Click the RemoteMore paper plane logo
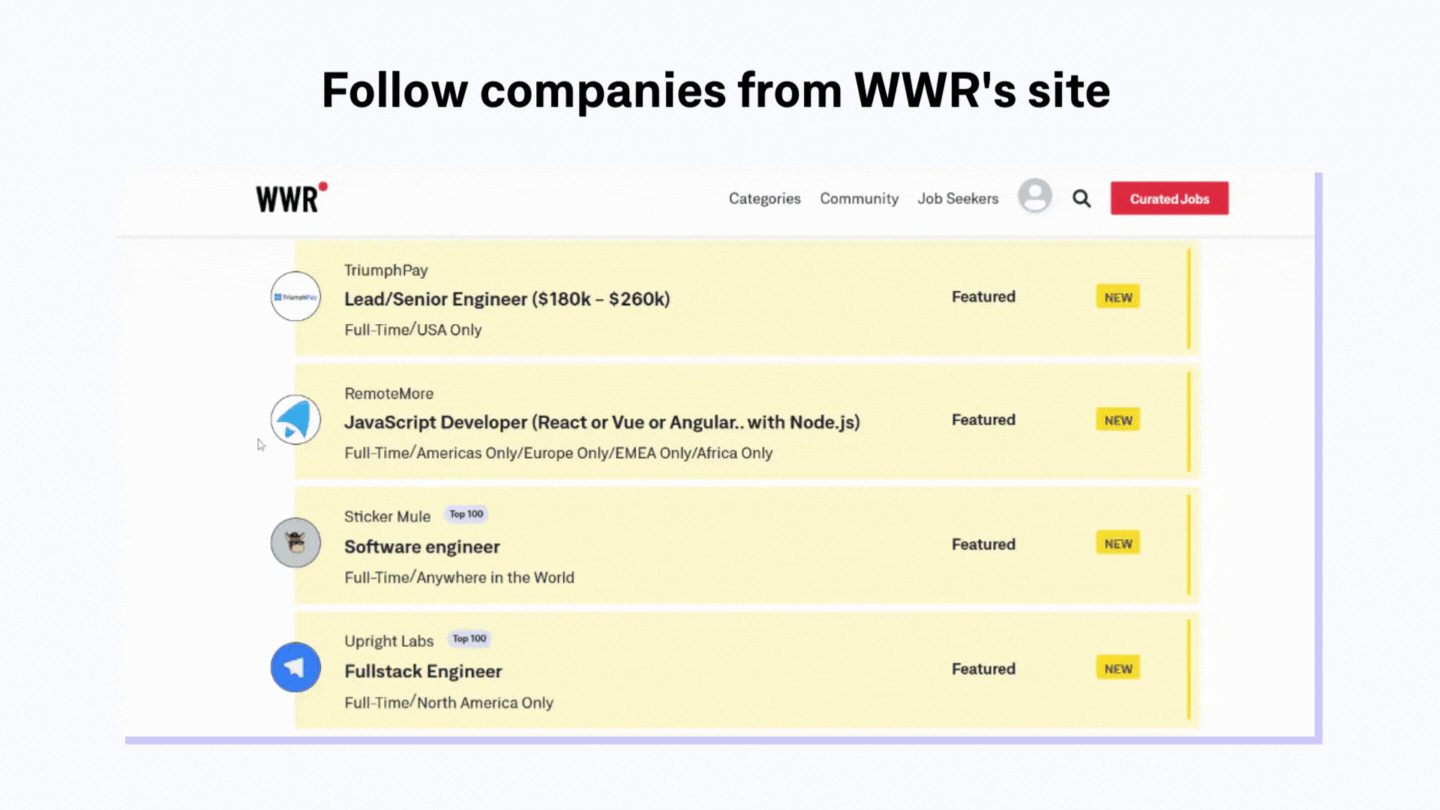1440x810 pixels. click(x=295, y=420)
